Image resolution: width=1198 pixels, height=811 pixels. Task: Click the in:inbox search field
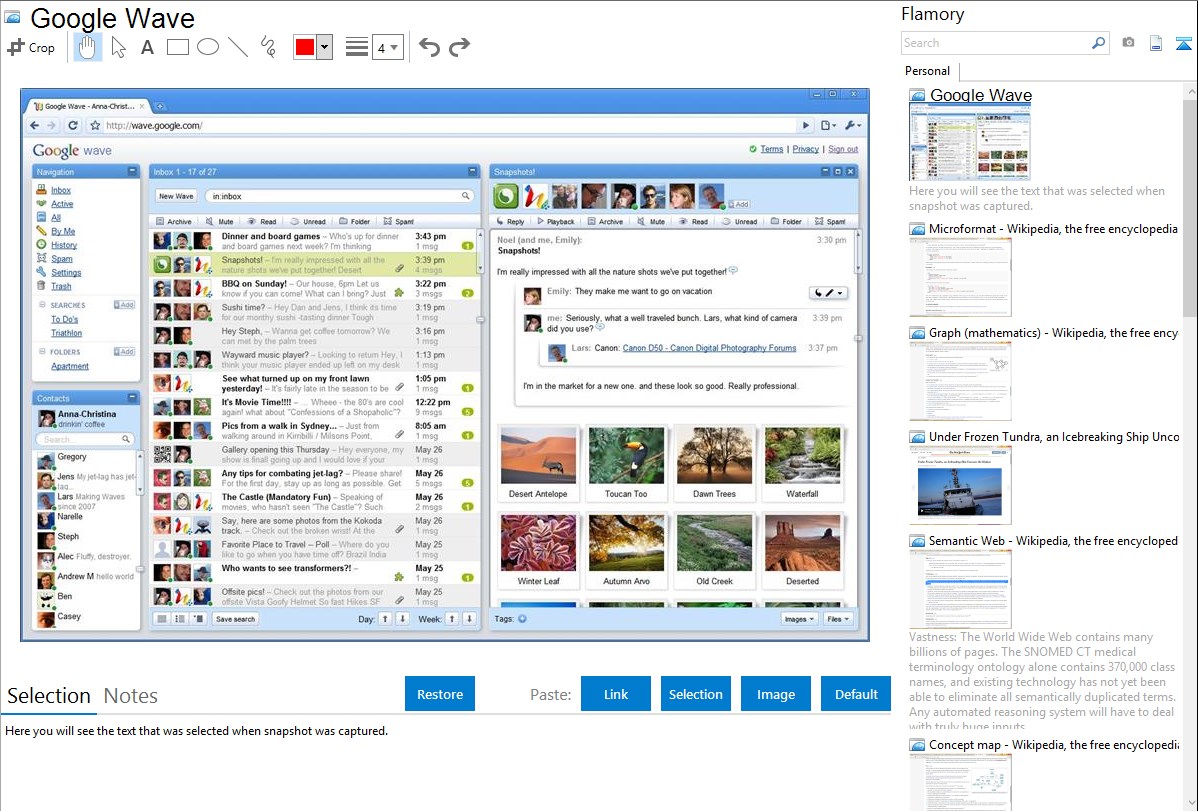338,196
